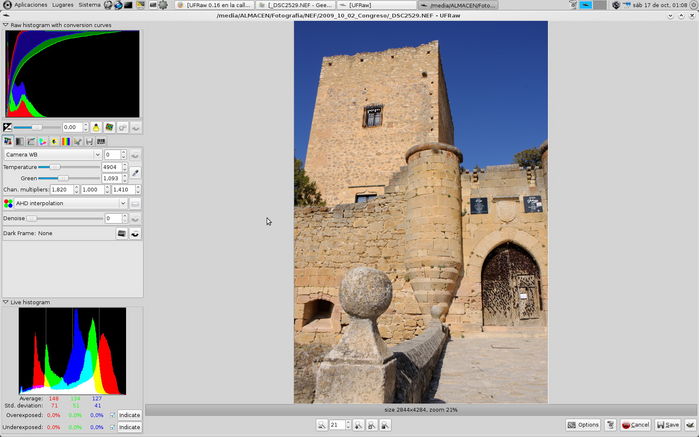Reset white balance to initial value
The height and width of the screenshot is (437, 699).
(x=135, y=155)
